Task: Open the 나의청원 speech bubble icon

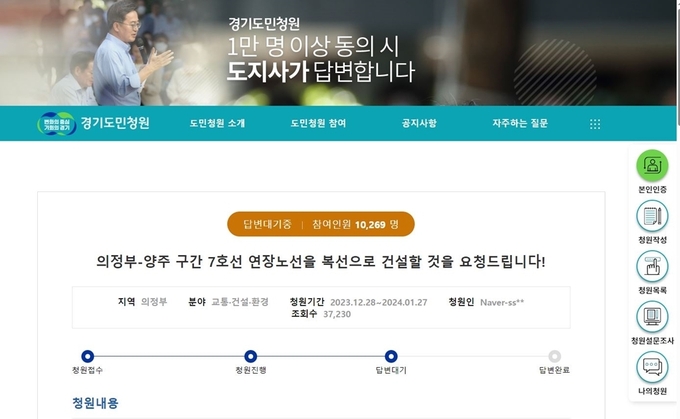Action: (652, 367)
